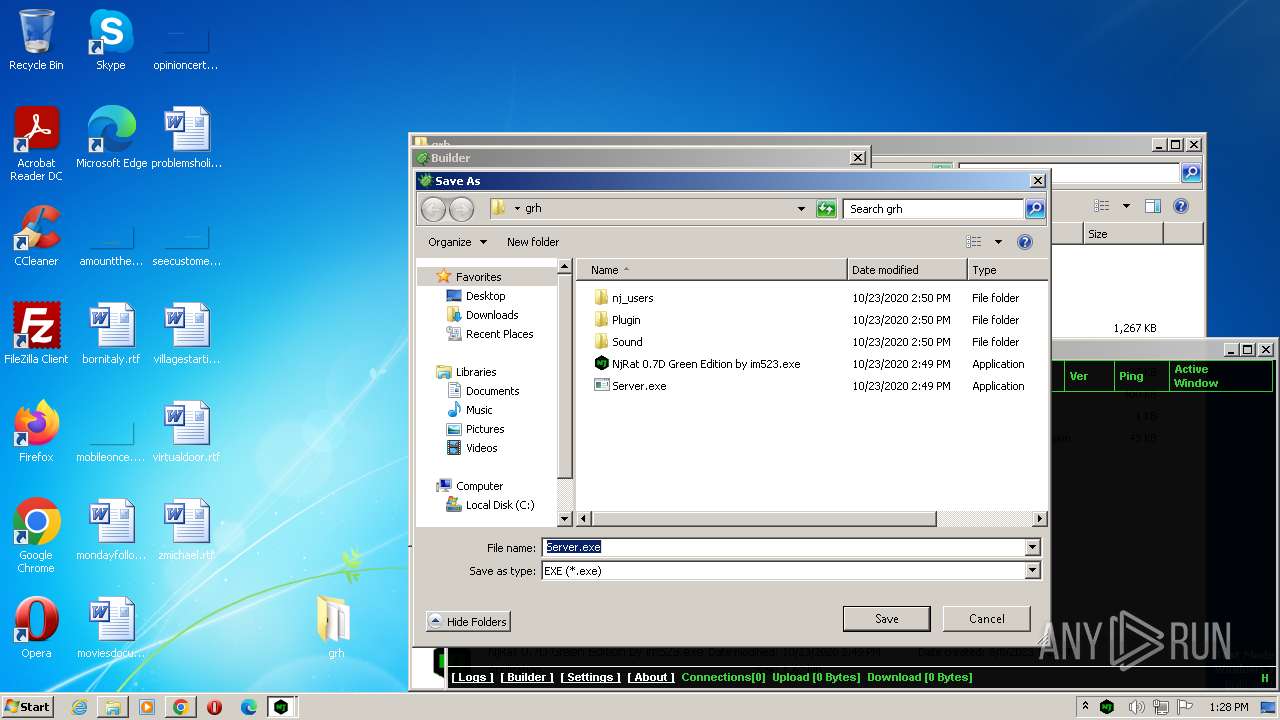Cancel the Save As dialog
Viewport: 1280px width, 720px height.
click(986, 619)
